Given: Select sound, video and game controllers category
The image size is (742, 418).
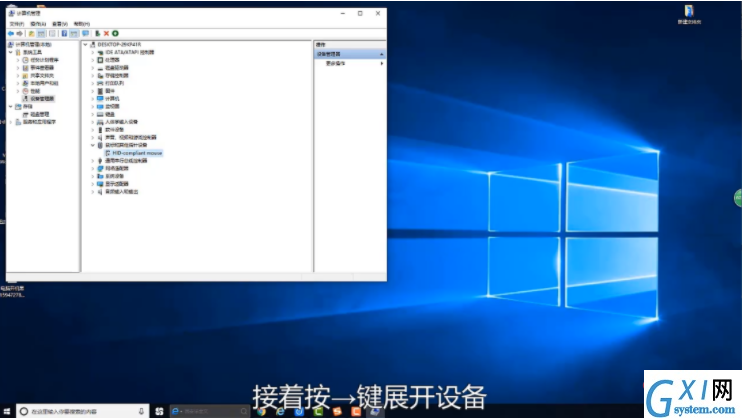Looking at the screenshot, I should point(130,137).
